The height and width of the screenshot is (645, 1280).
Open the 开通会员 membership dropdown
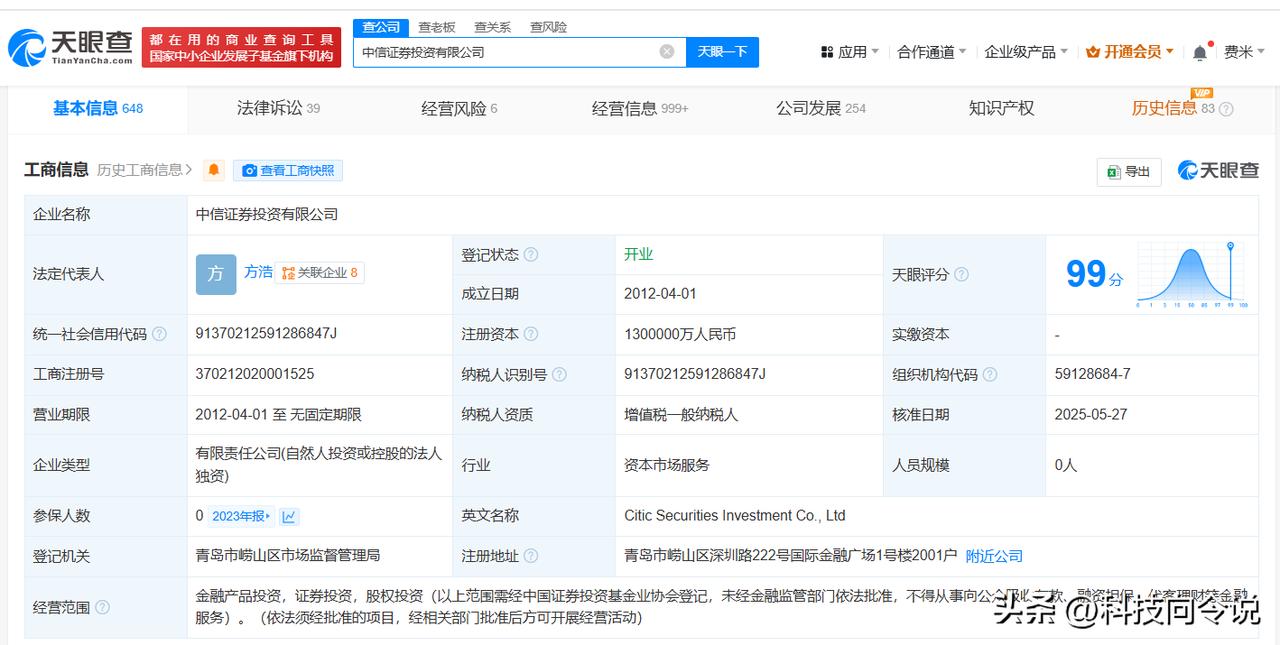click(1130, 52)
